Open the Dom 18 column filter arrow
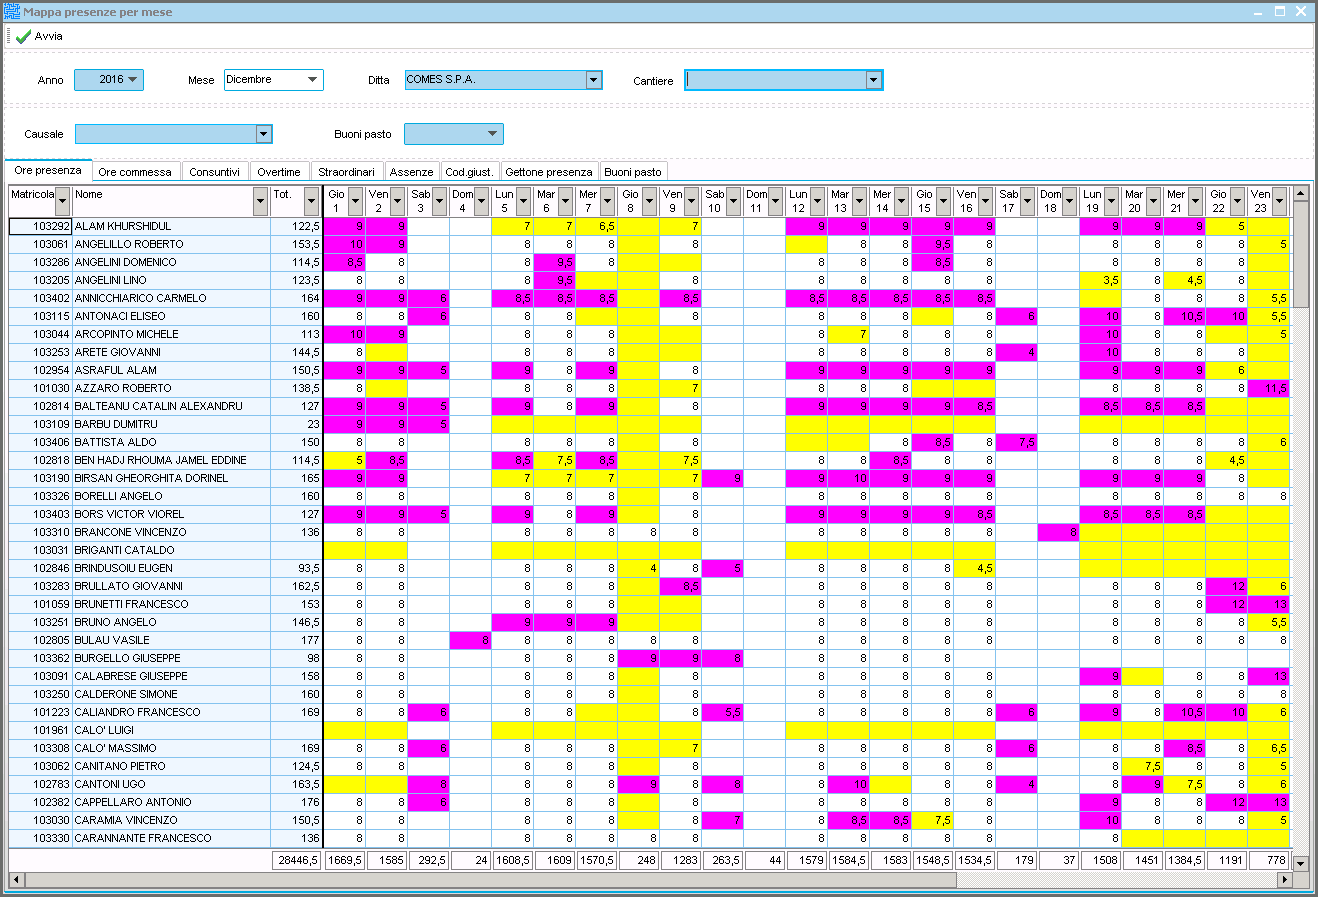This screenshot has height=897, width=1318. 1069,201
